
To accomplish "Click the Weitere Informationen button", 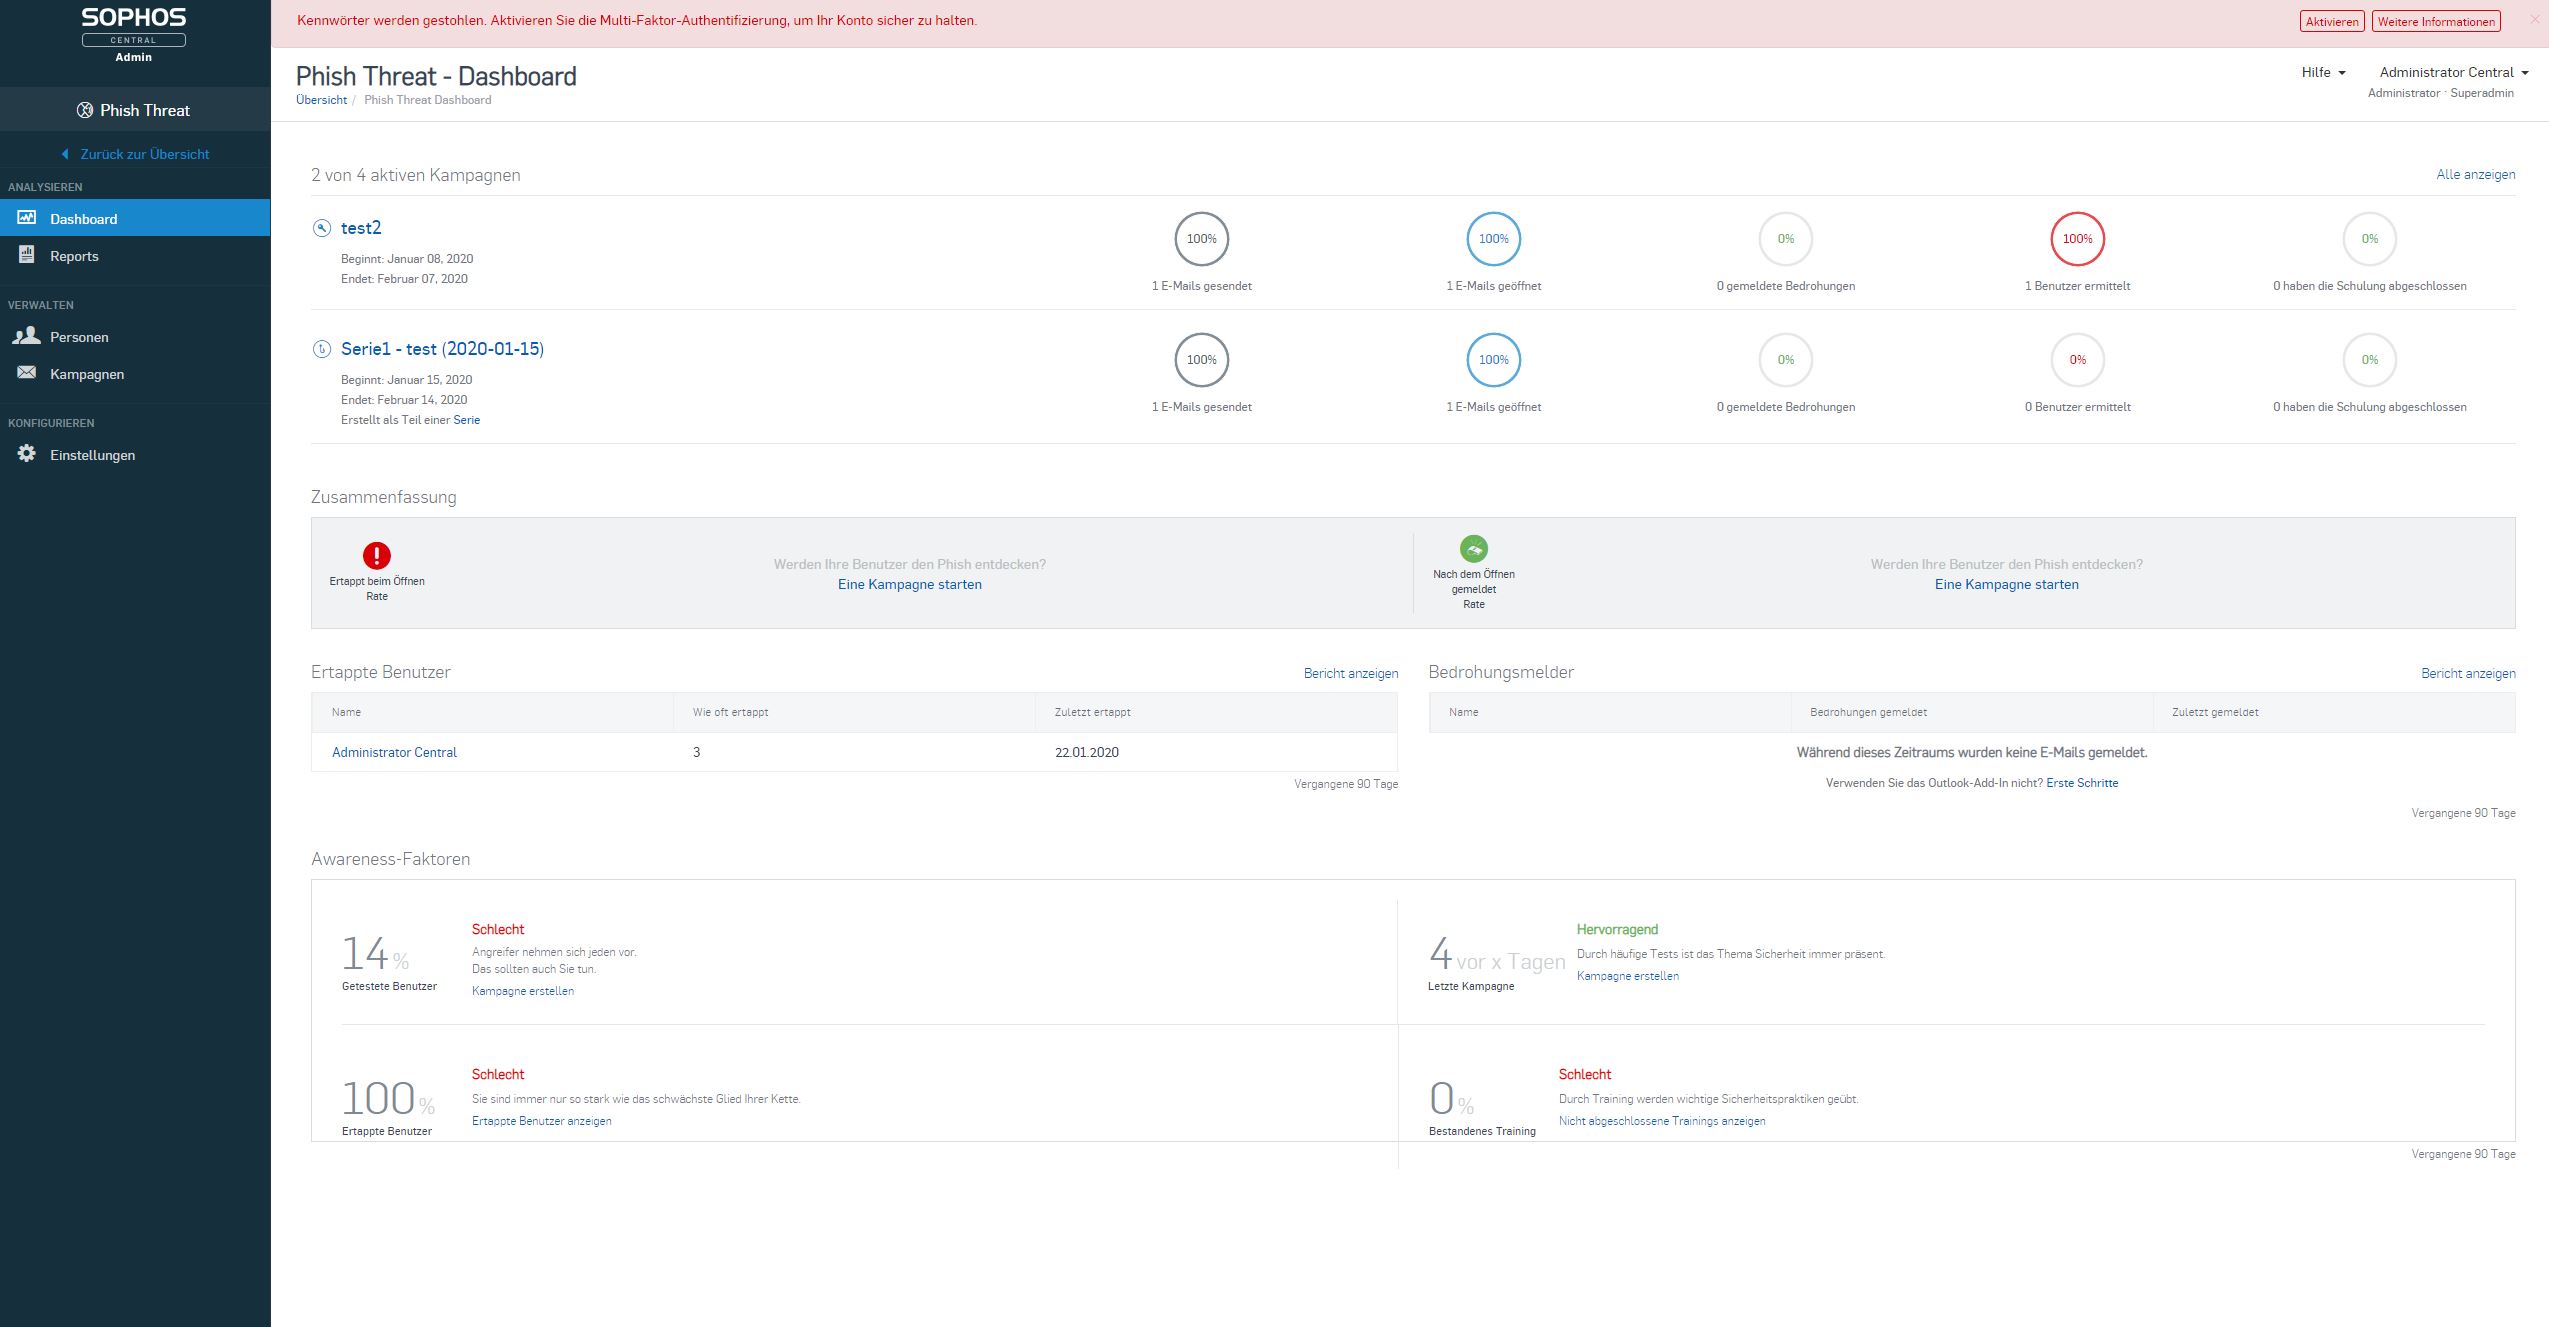I will point(2435,21).
